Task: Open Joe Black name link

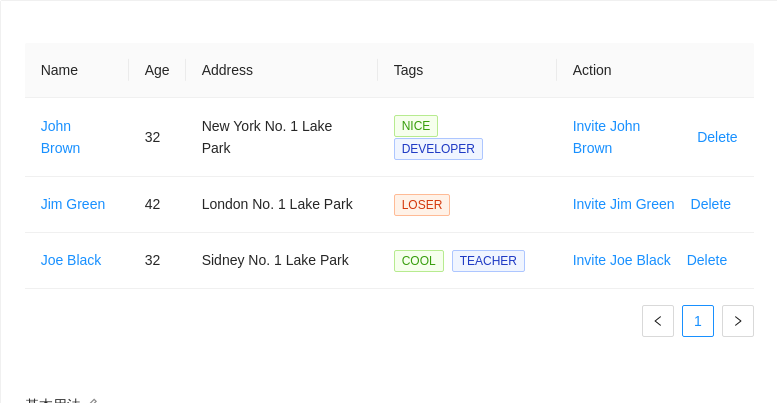Action: click(71, 260)
